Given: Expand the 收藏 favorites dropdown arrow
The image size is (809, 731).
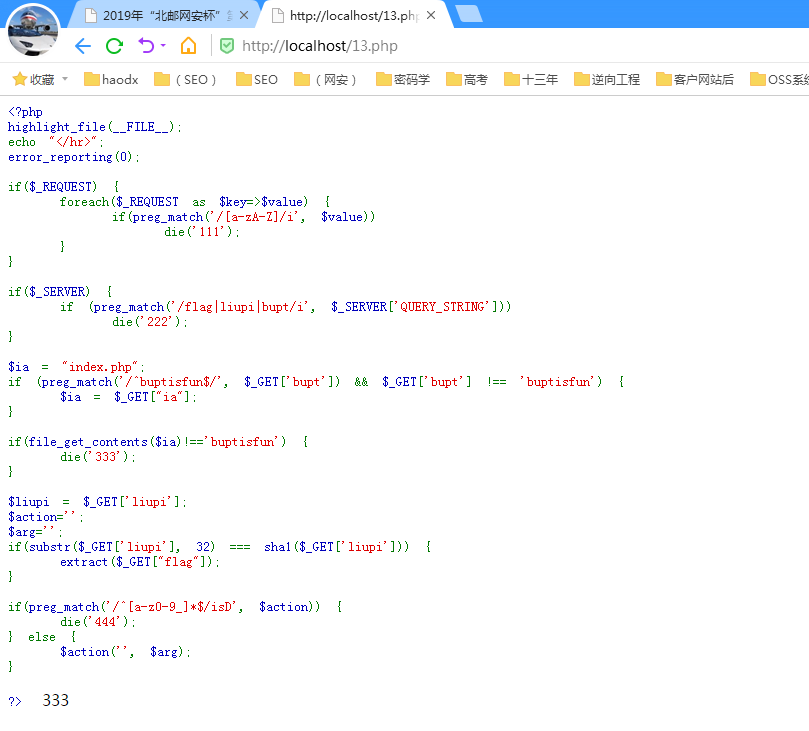Looking at the screenshot, I should pyautogui.click(x=66, y=79).
